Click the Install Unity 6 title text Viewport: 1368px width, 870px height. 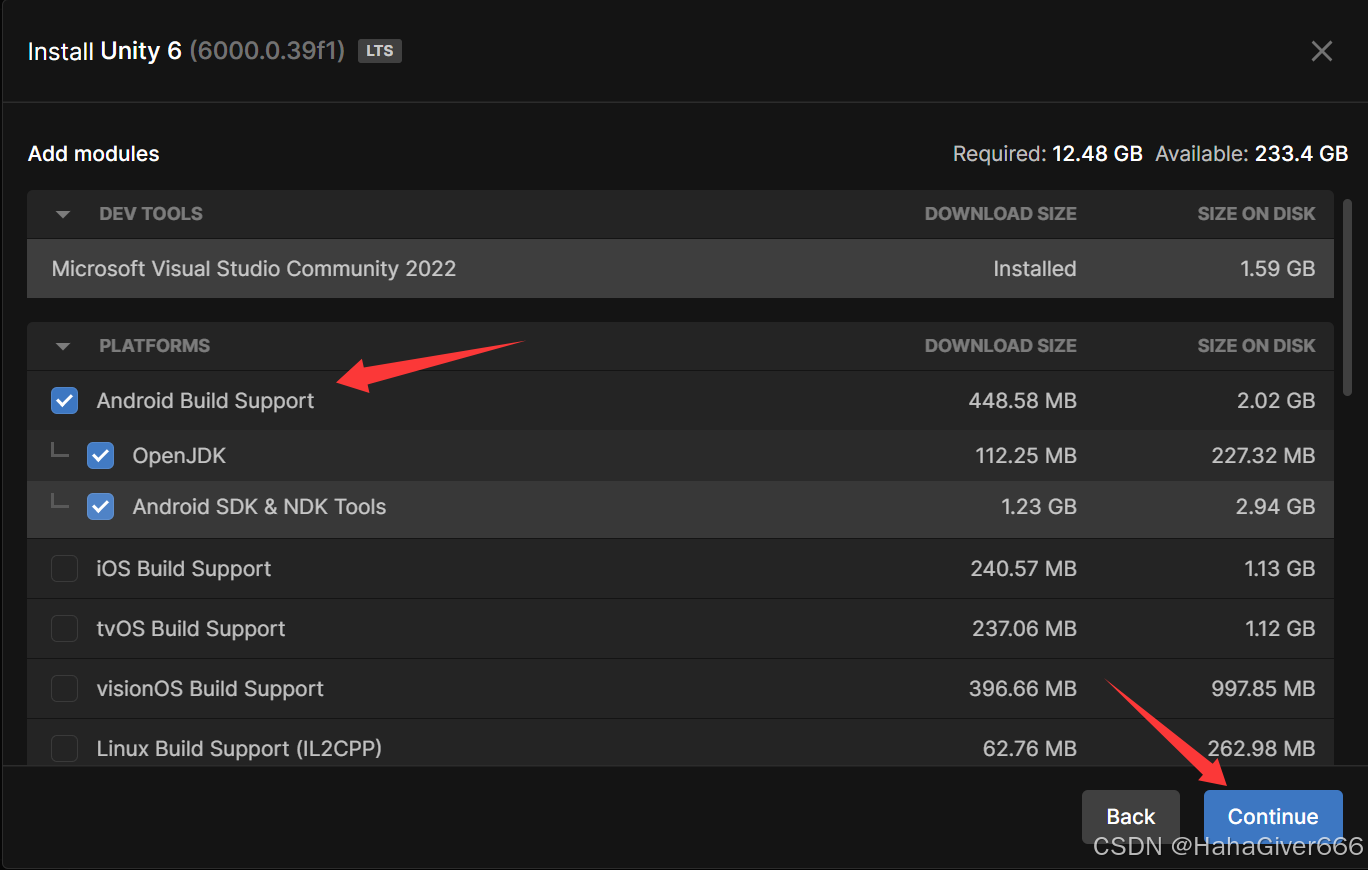(105, 51)
